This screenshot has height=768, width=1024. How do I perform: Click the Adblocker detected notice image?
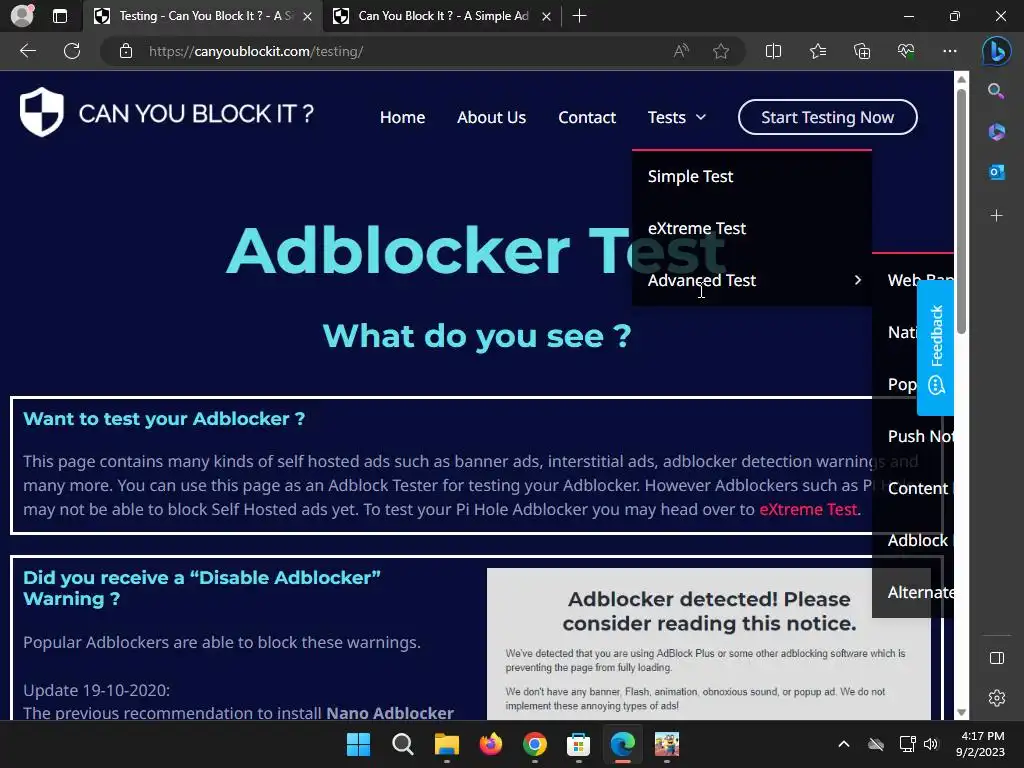coord(709,643)
